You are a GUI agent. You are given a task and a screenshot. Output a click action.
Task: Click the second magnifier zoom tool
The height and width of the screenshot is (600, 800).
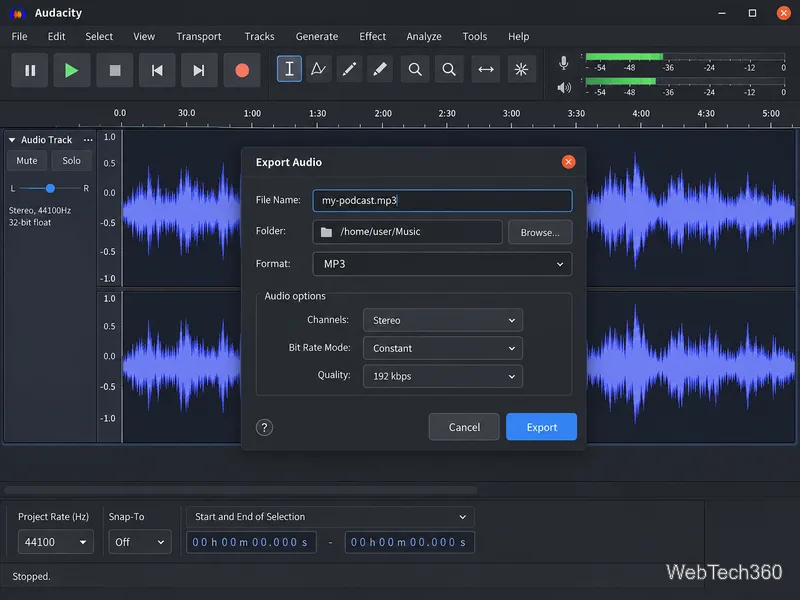[449, 69]
